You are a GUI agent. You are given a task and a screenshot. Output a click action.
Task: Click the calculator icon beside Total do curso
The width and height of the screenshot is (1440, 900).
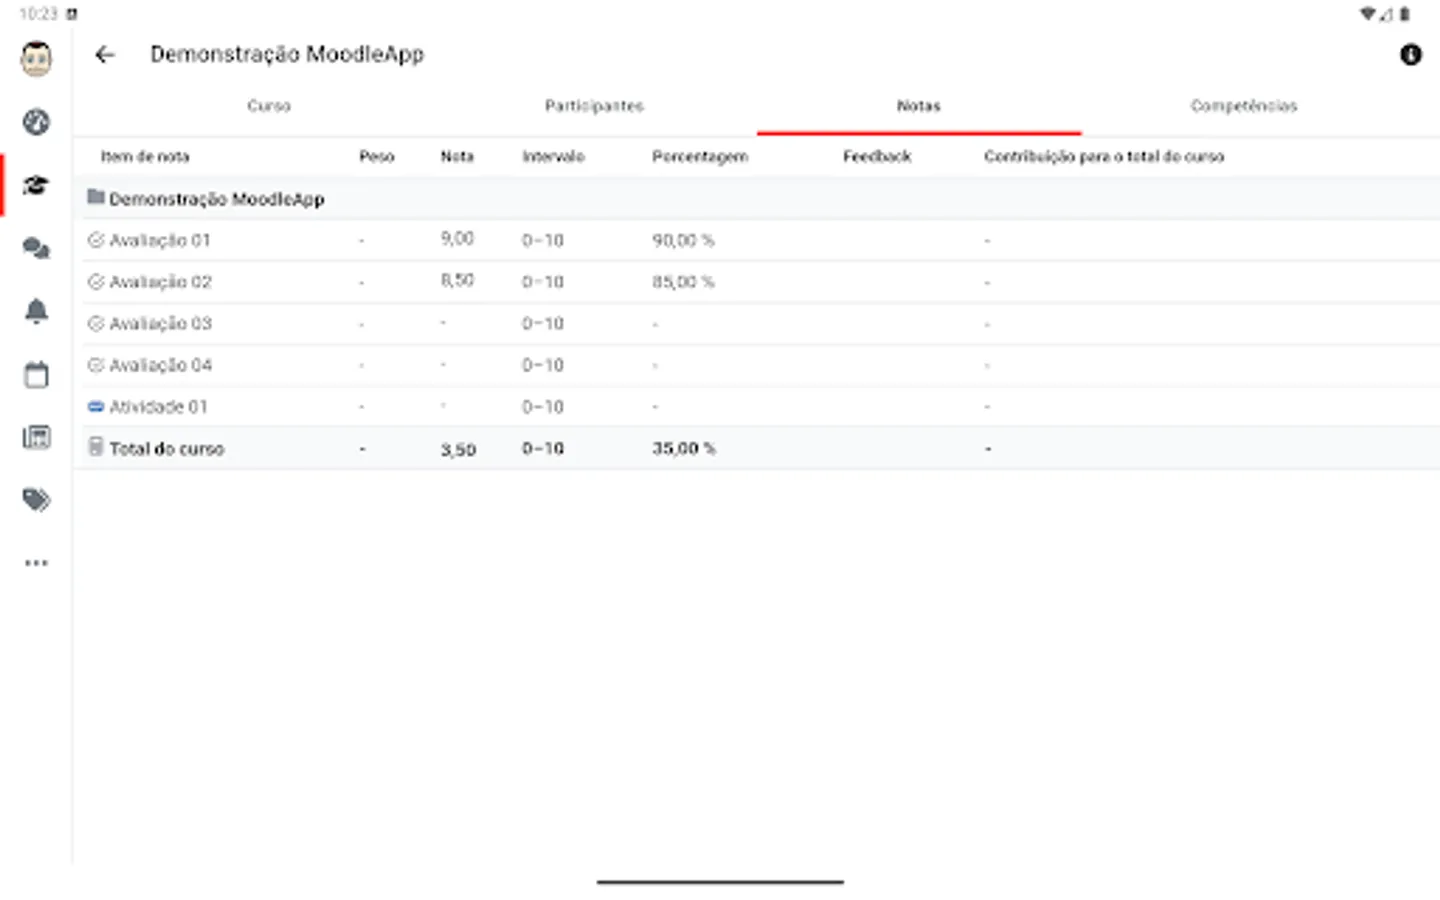coord(95,448)
